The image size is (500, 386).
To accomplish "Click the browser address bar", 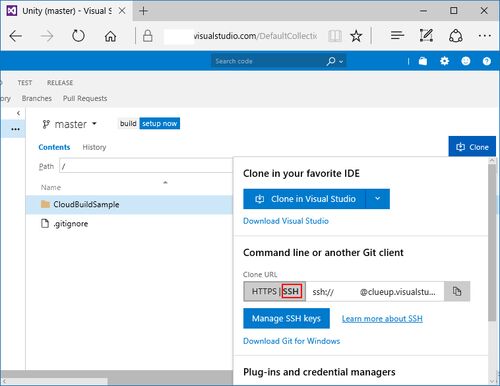I will pos(240,36).
